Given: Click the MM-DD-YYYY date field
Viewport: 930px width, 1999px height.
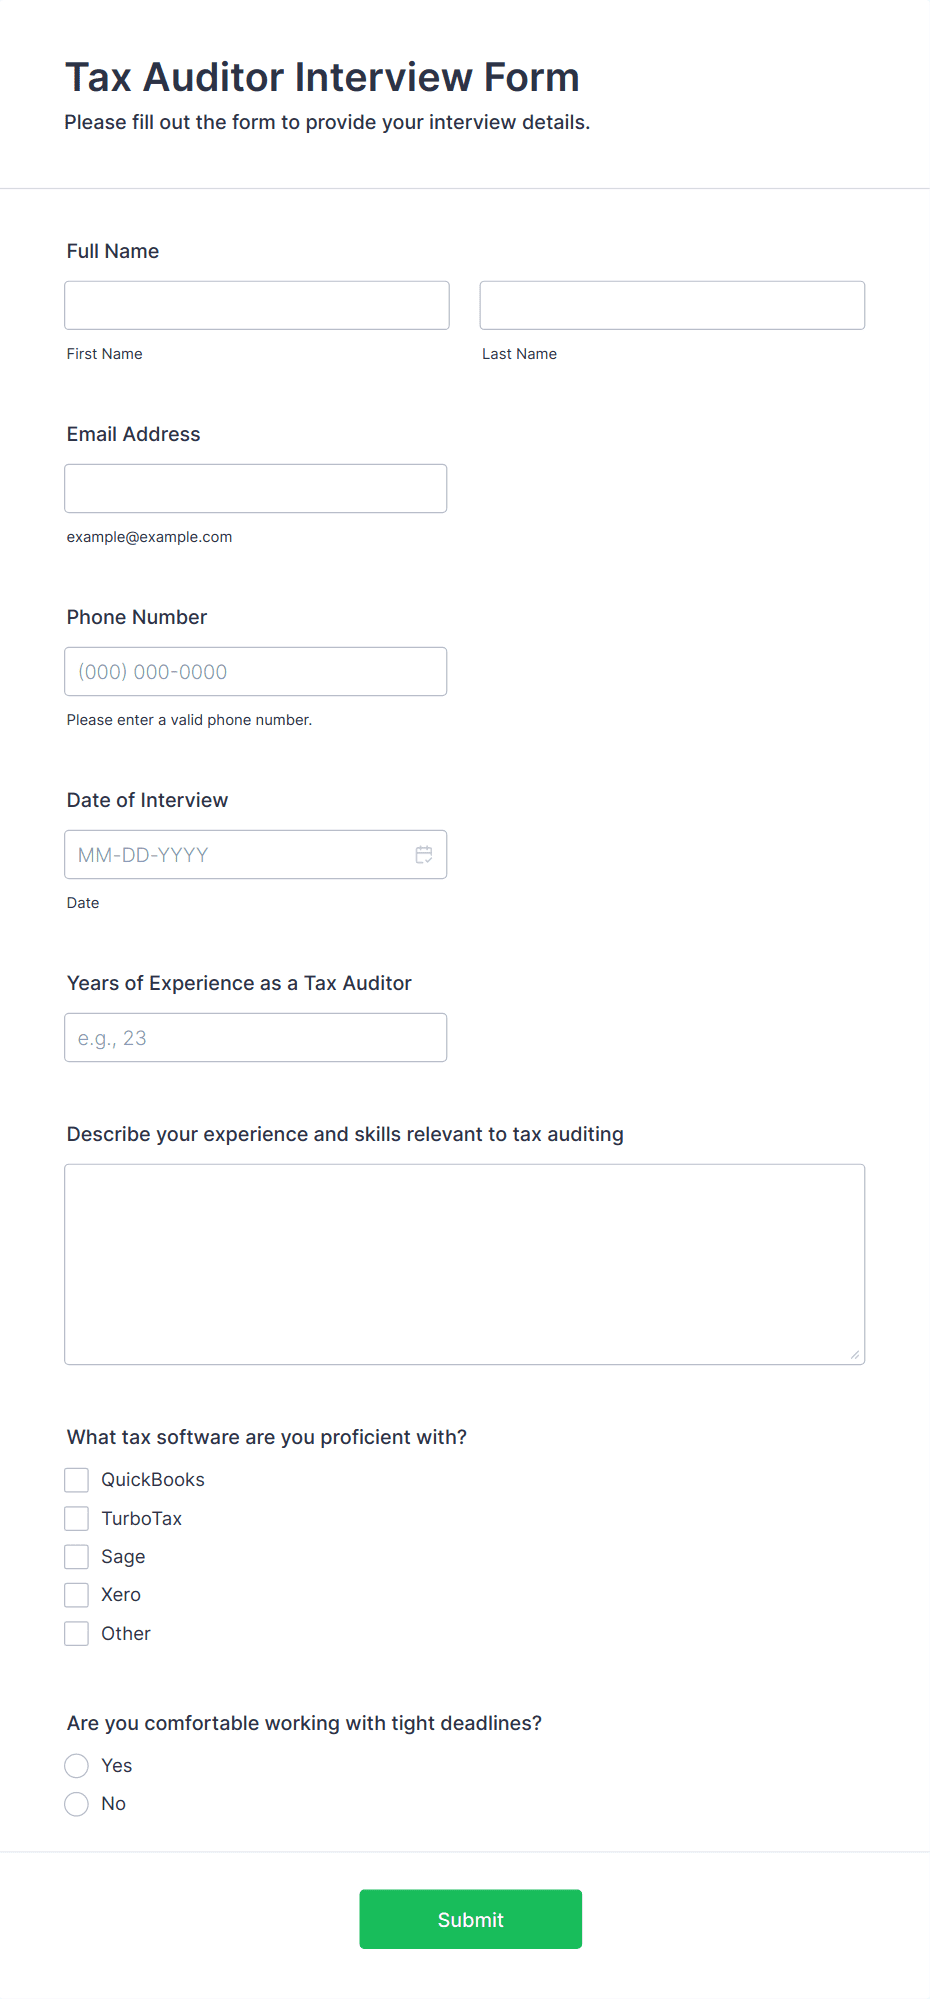Looking at the screenshot, I should click(256, 854).
